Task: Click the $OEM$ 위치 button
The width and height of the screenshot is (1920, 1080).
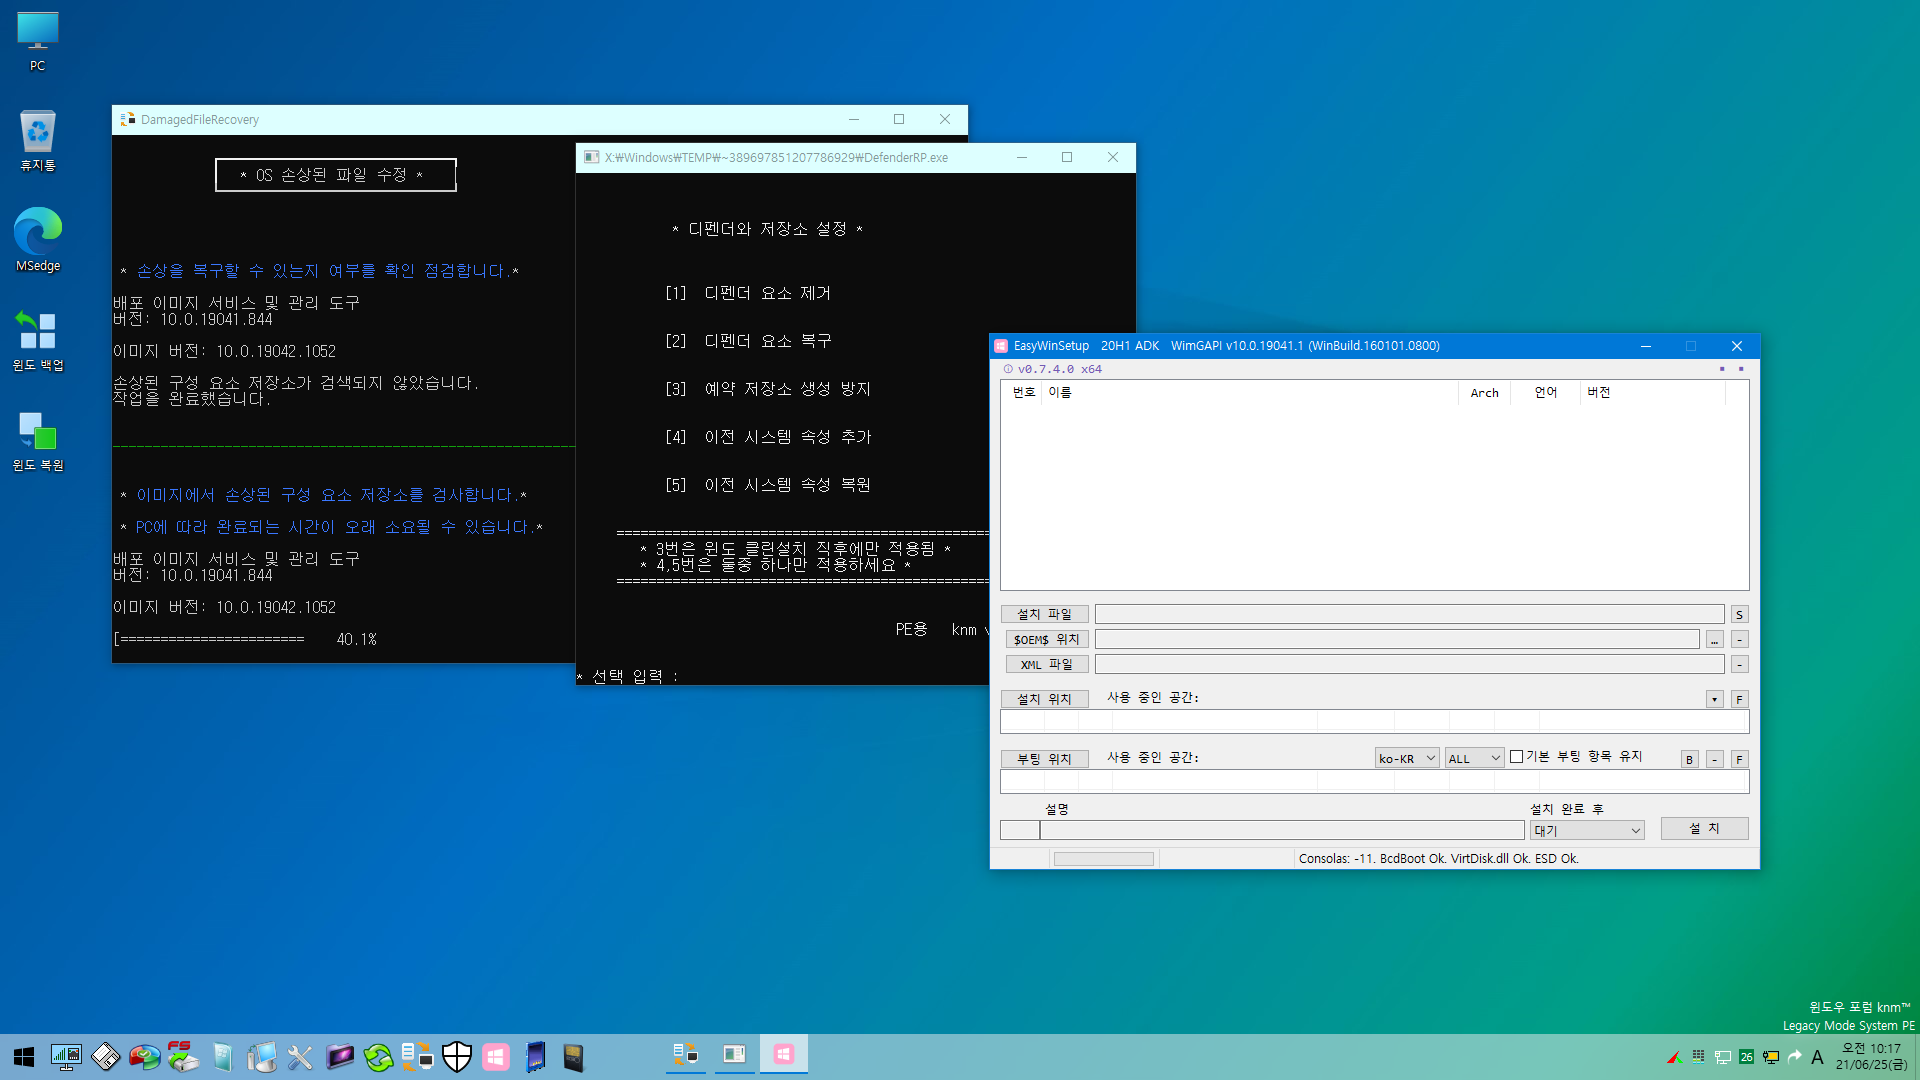Action: (1046, 639)
